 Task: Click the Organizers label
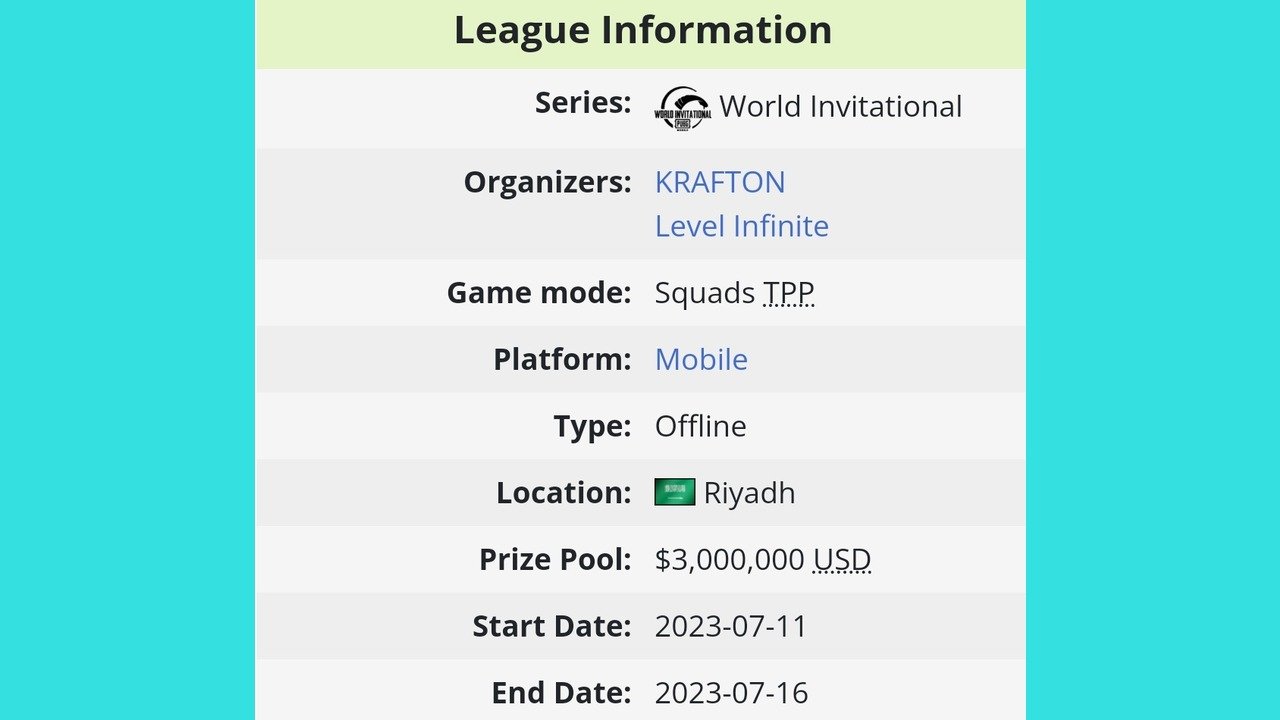(548, 182)
